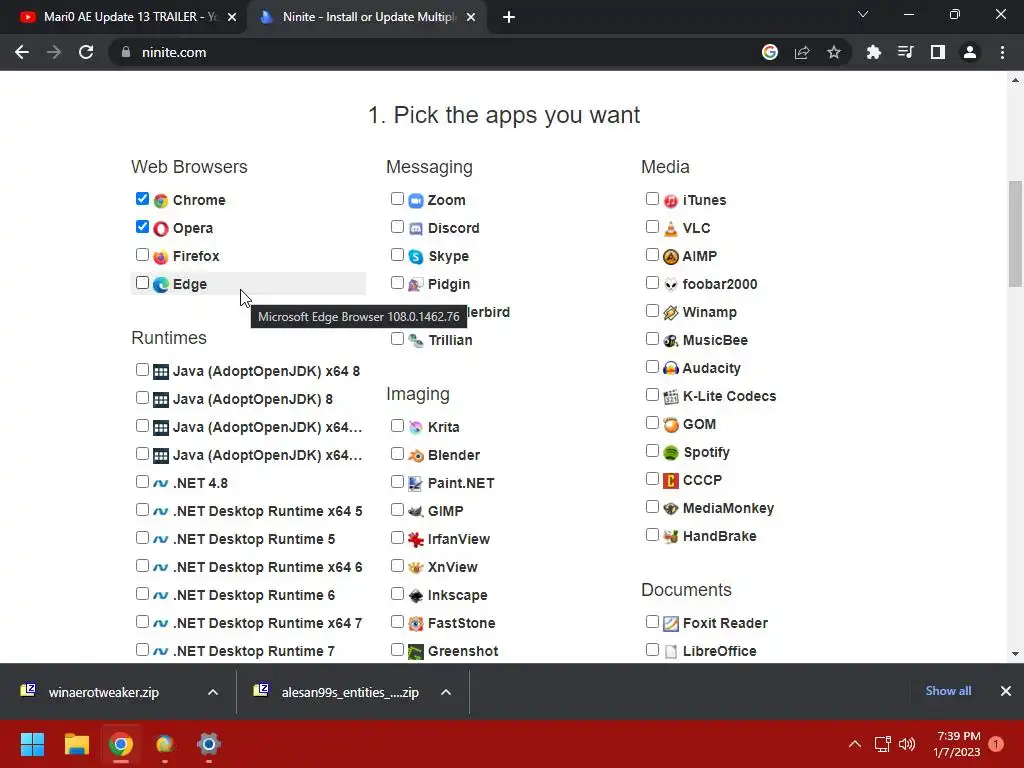Image resolution: width=1024 pixels, height=768 pixels.
Task: Click the HandBrake icon
Action: coord(671,537)
